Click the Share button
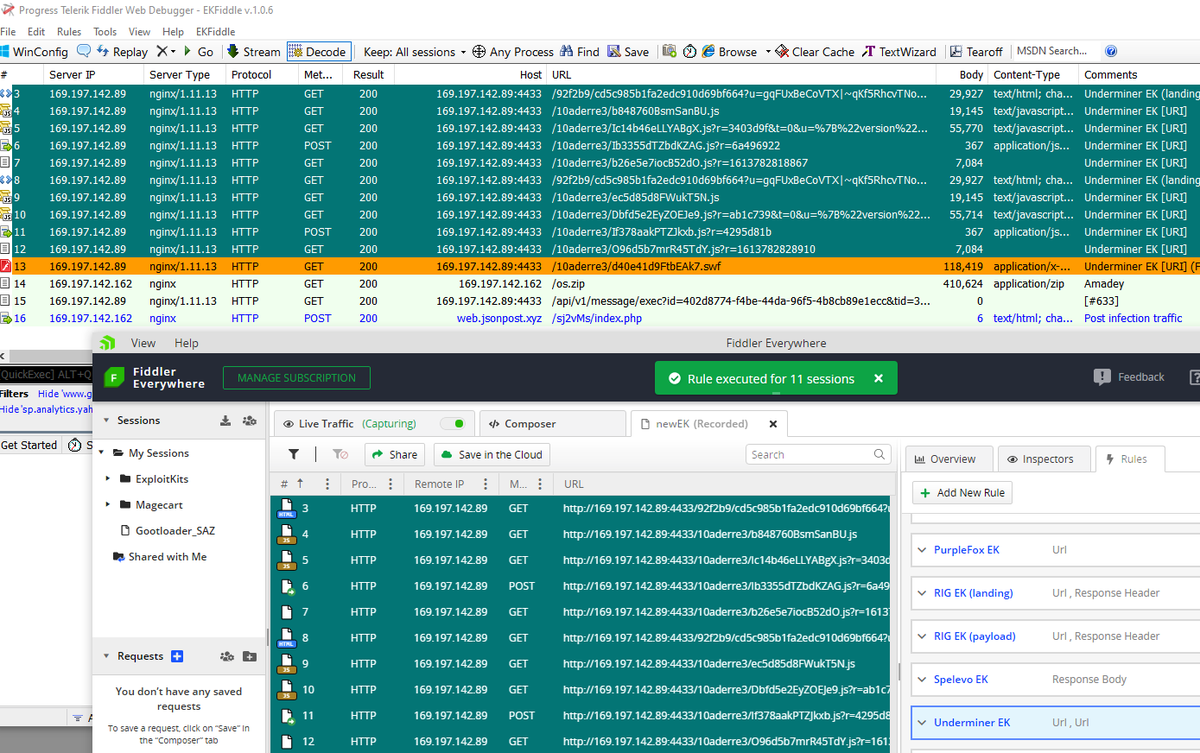 pyautogui.click(x=394, y=454)
